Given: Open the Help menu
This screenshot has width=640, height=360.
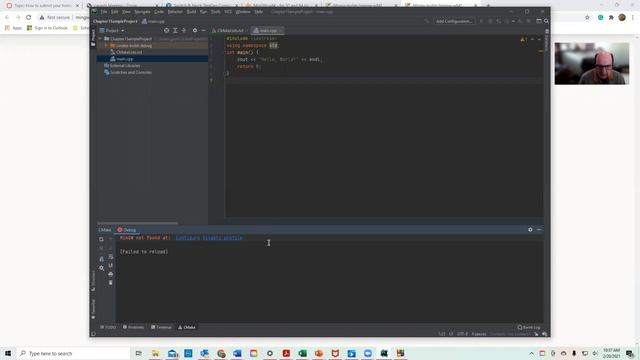Looking at the screenshot, I should (x=258, y=12).
